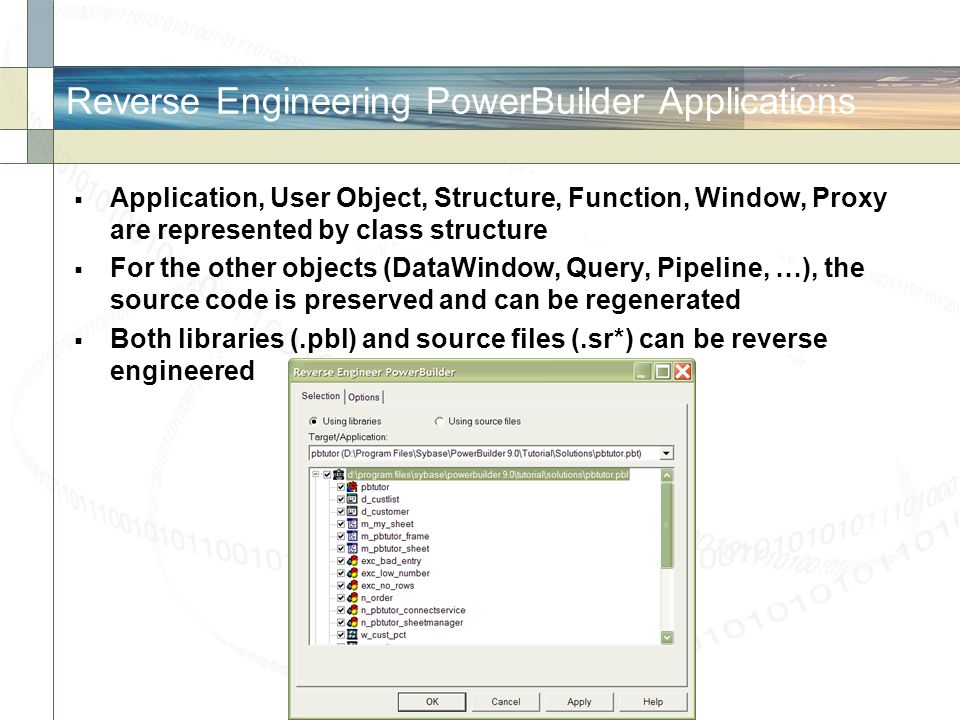Viewport: 960px width, 720px height.
Task: Select the highlighted pbtutor.pbl path row
Action: coord(488,474)
